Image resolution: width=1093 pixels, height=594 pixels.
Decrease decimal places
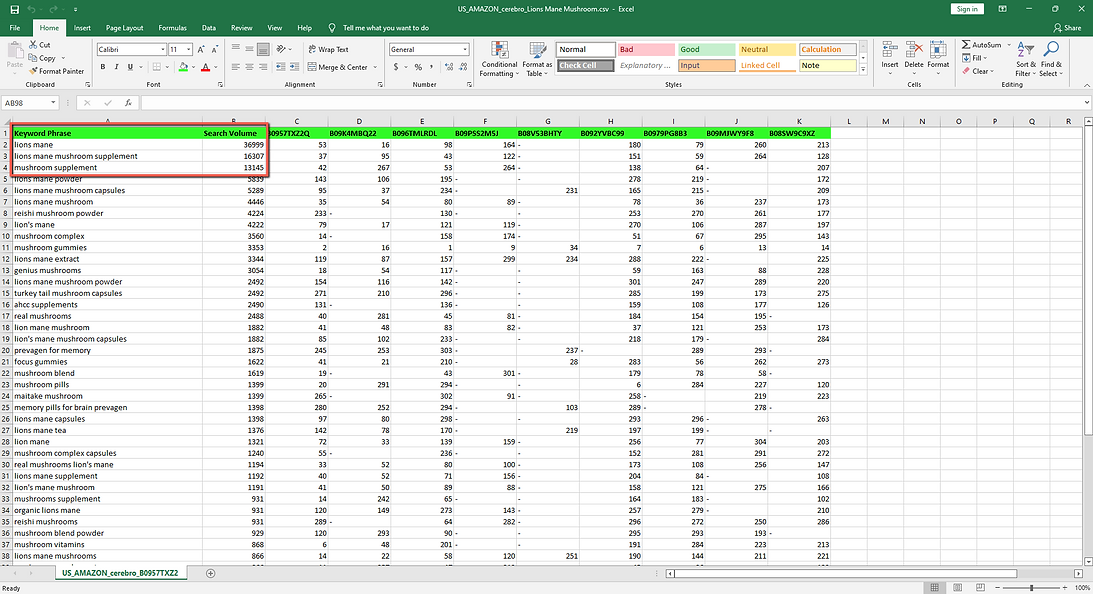click(x=463, y=67)
